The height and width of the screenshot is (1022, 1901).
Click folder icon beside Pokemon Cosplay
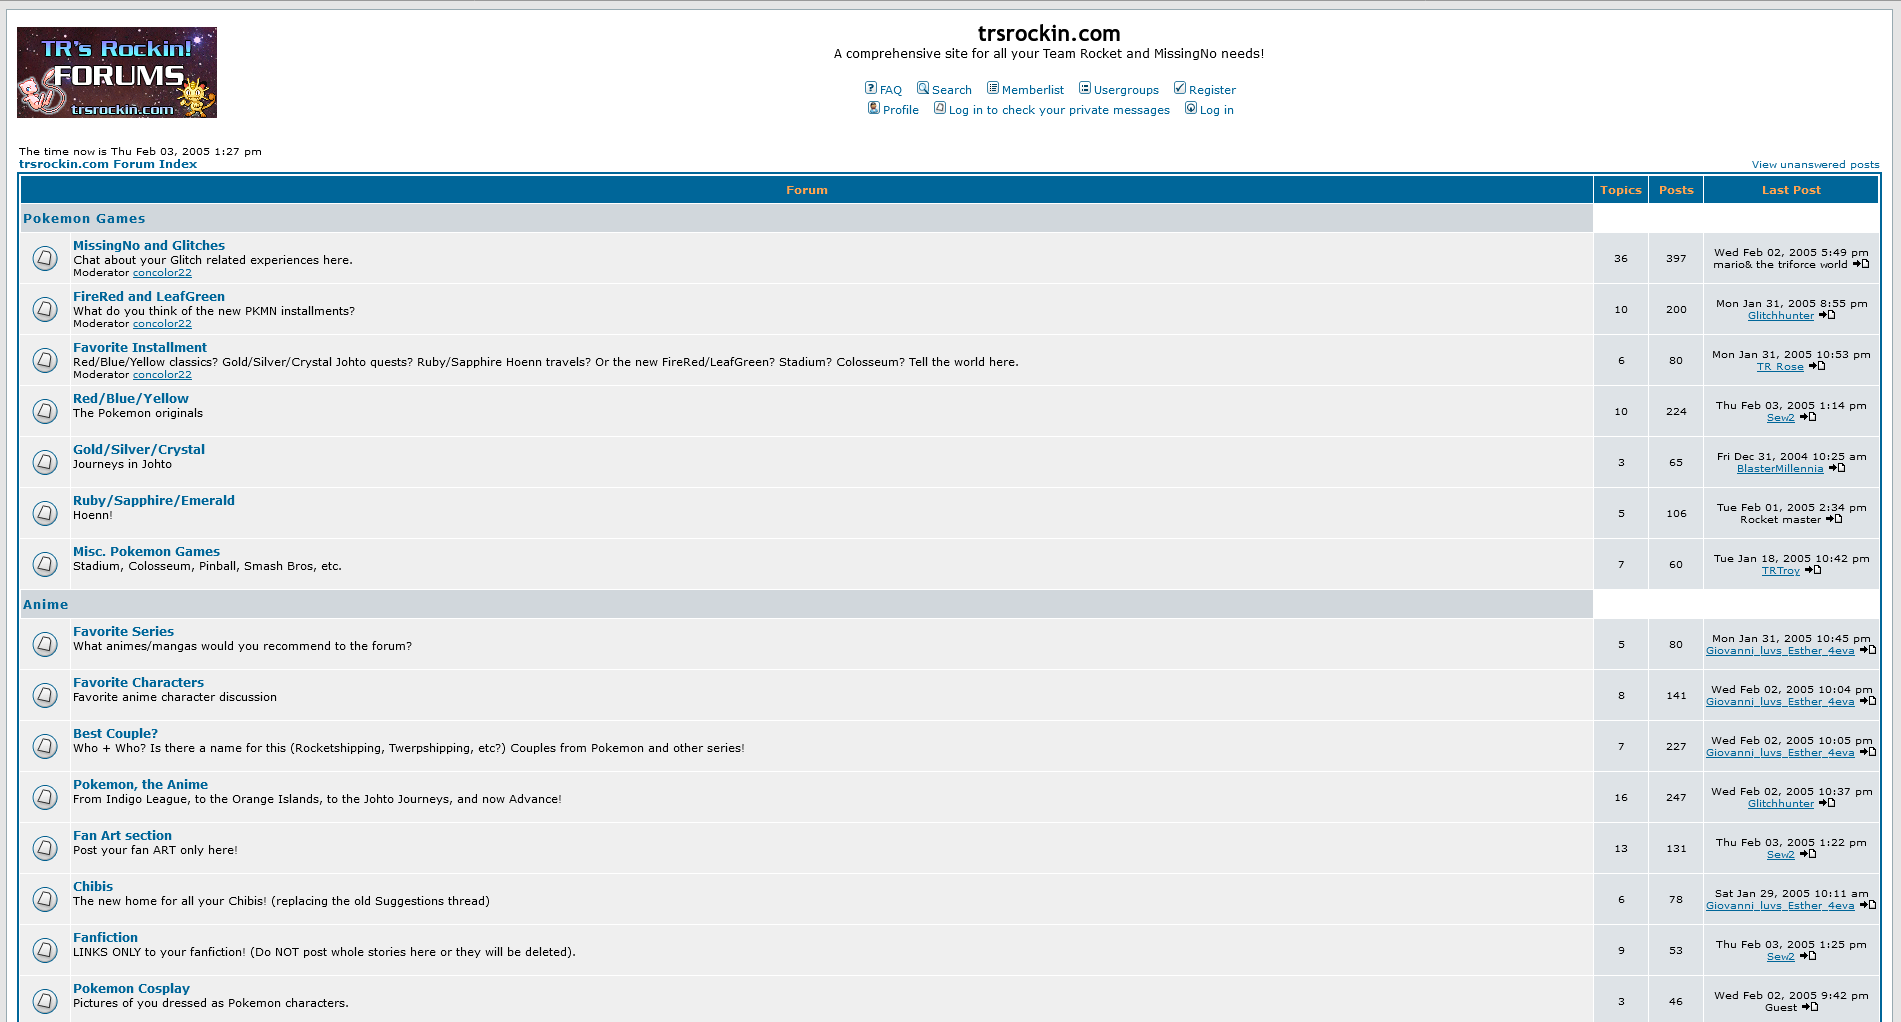click(x=45, y=1001)
